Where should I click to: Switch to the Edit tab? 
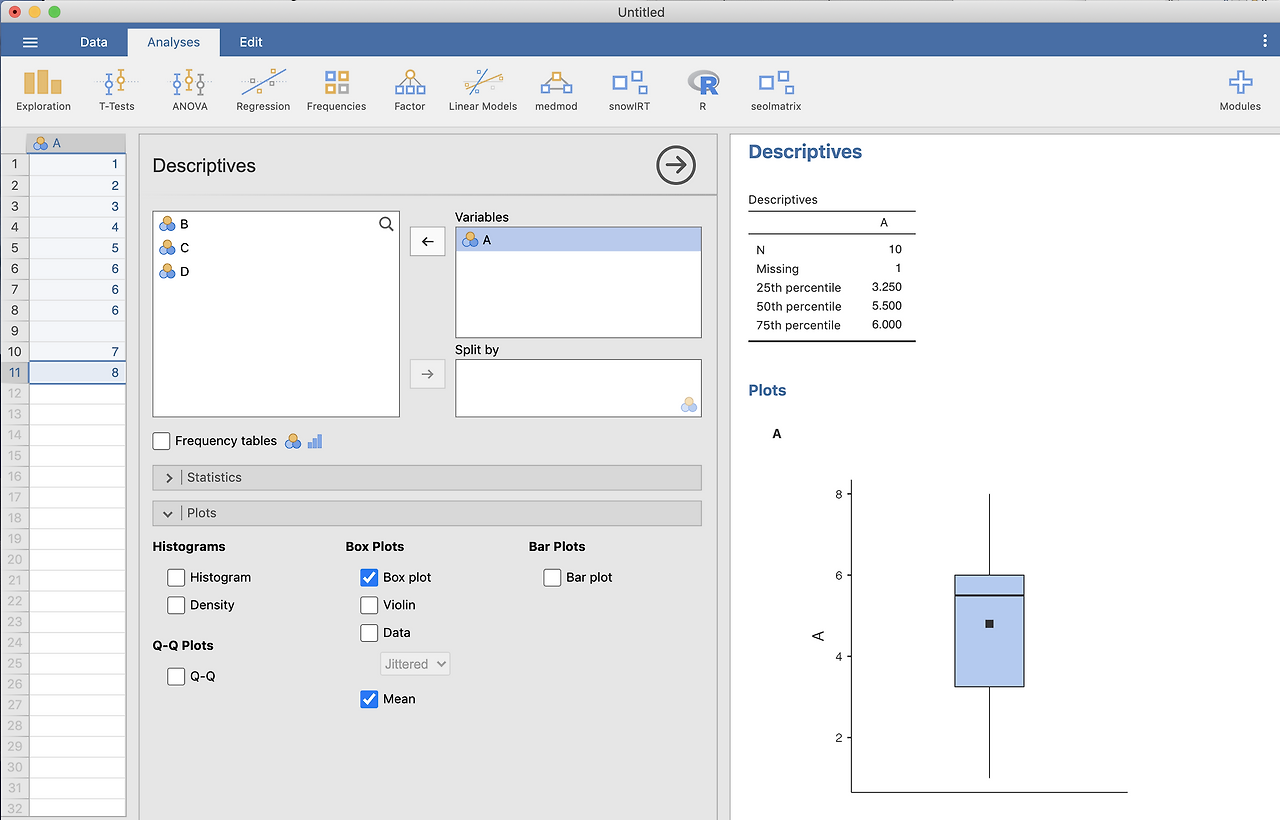coord(251,42)
